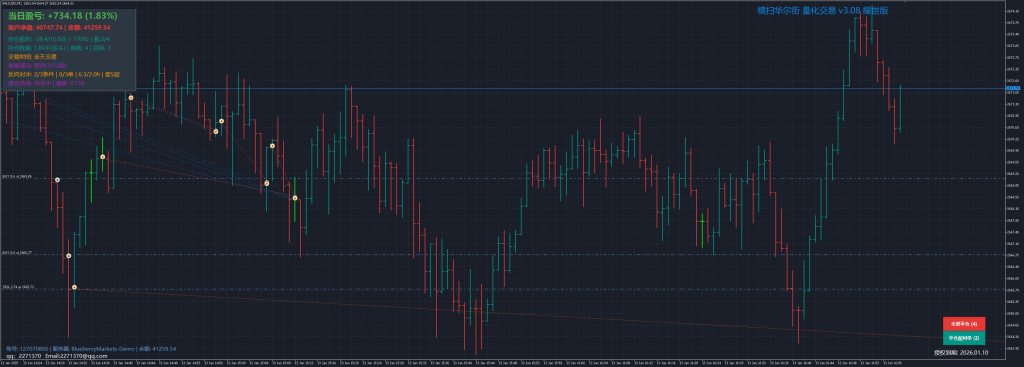Select the upper BUY 0.6 order label

tap(17, 176)
